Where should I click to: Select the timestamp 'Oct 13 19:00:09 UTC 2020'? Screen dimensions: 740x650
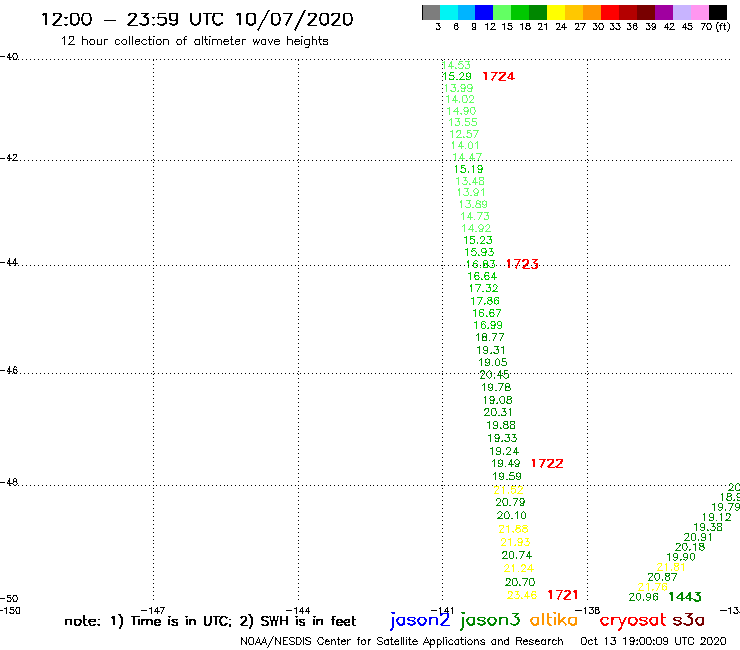click(653, 642)
